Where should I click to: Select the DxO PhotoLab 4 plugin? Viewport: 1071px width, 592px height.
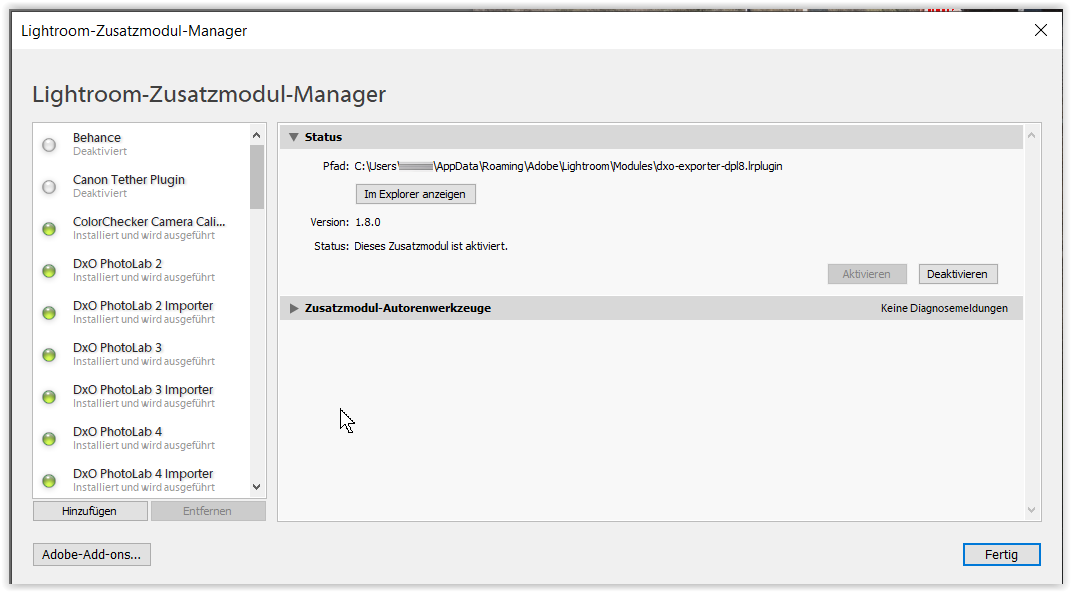[x=141, y=438]
